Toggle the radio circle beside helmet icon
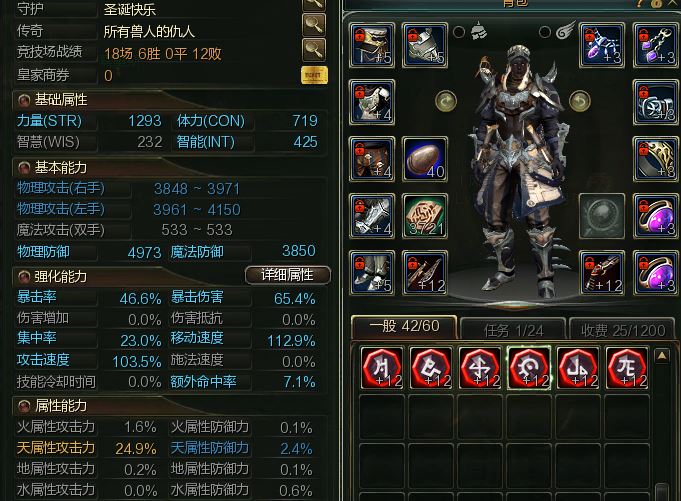 tap(459, 32)
